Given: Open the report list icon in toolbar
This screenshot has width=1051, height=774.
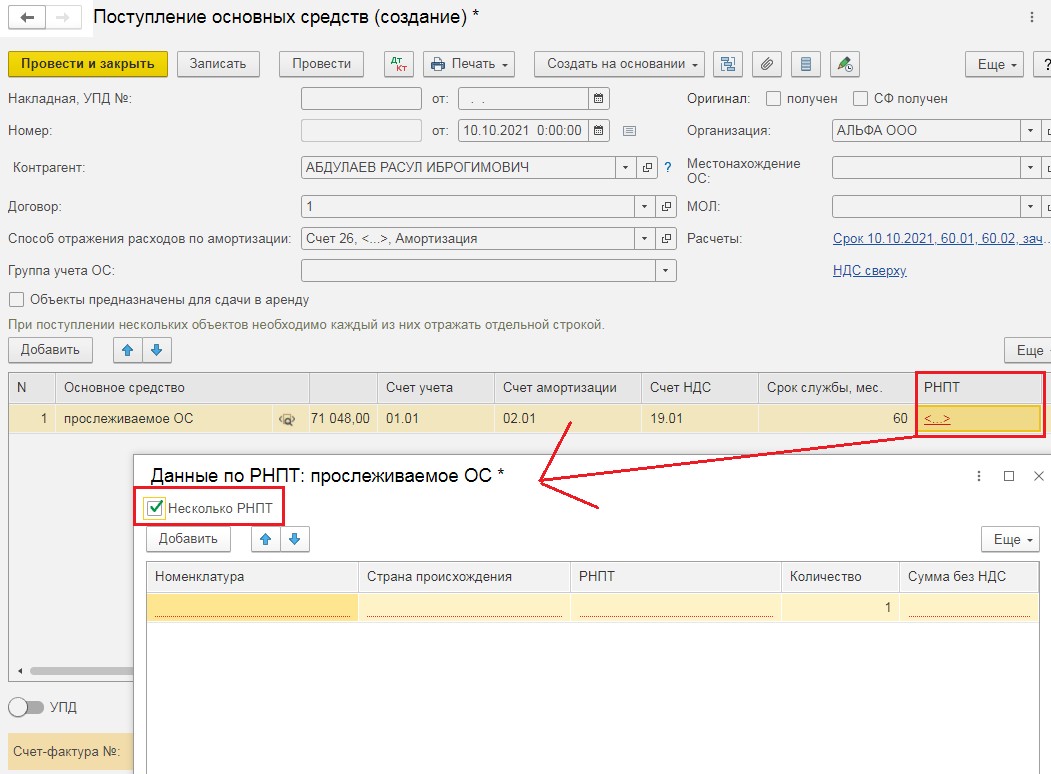Looking at the screenshot, I should (x=806, y=64).
